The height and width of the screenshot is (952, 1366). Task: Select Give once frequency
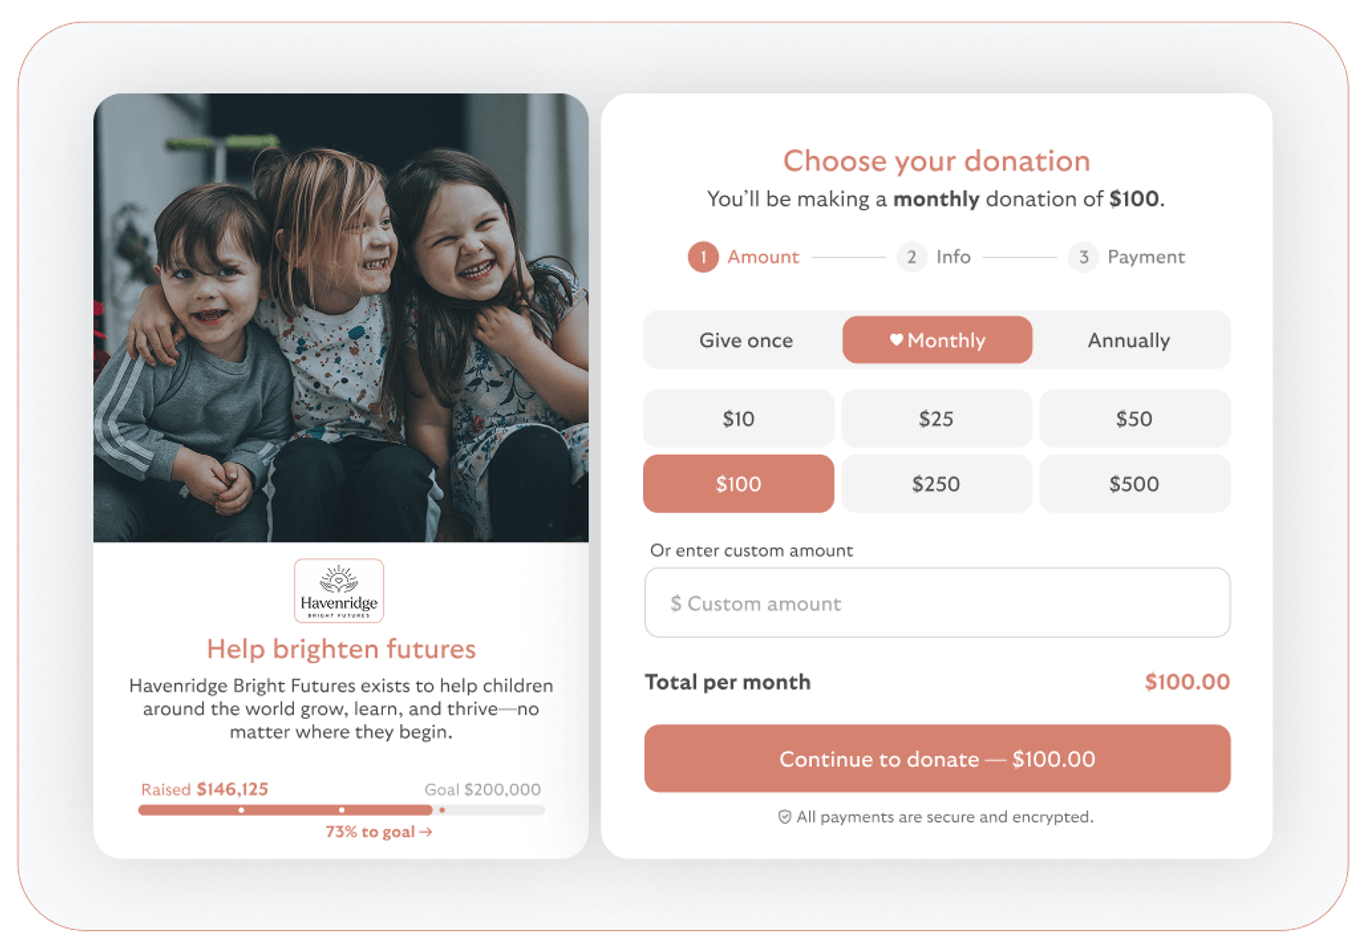[746, 340]
